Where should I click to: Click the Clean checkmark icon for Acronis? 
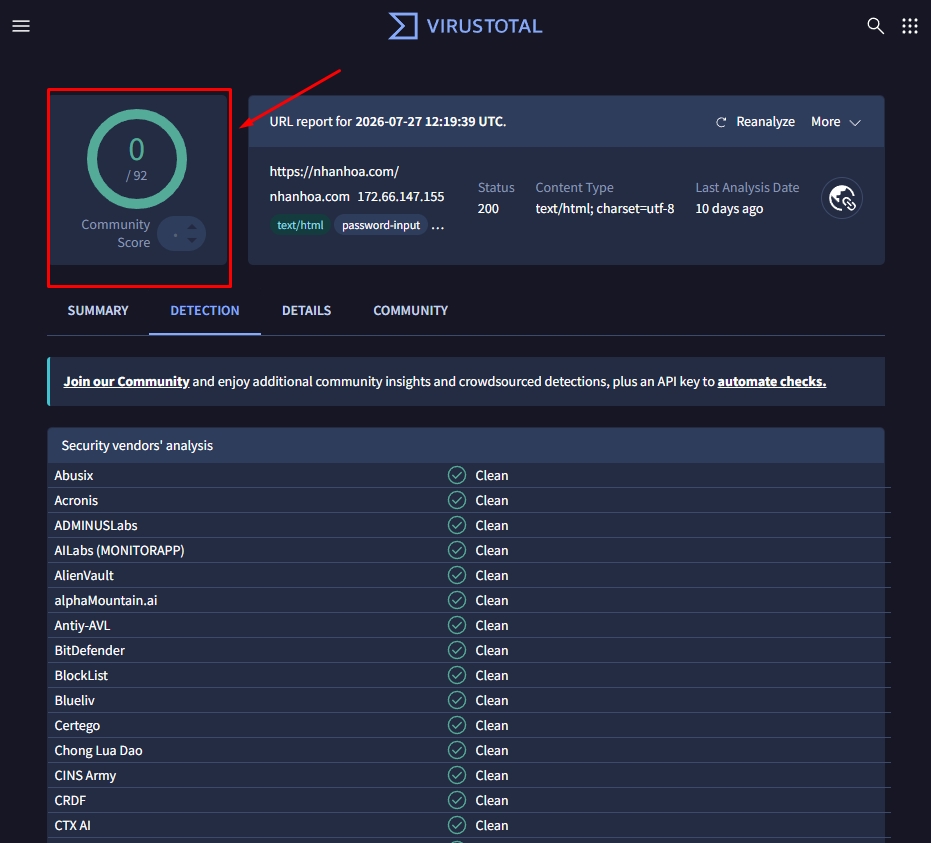pos(457,500)
